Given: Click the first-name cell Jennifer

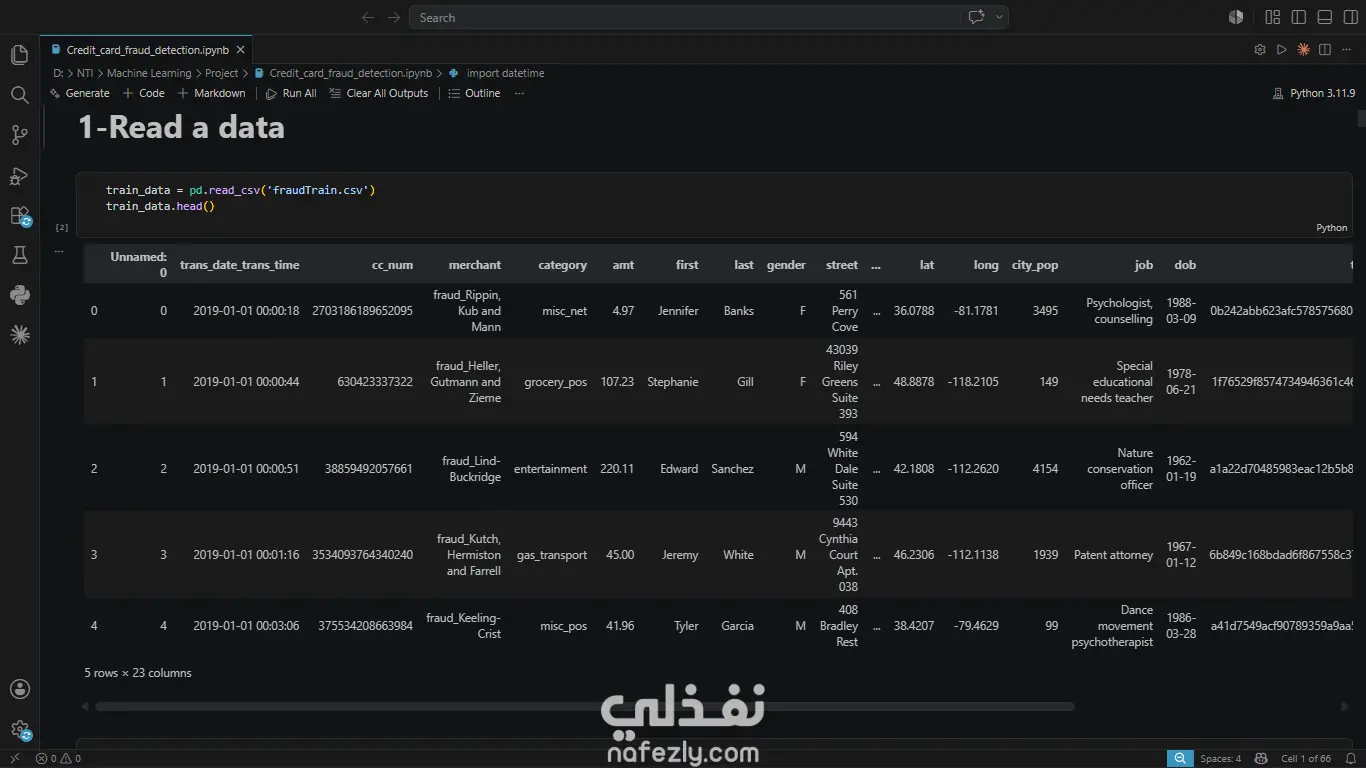Looking at the screenshot, I should [678, 311].
